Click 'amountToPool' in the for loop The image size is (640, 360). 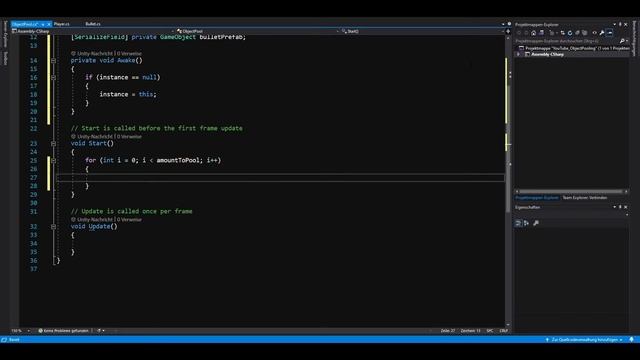[178, 160]
